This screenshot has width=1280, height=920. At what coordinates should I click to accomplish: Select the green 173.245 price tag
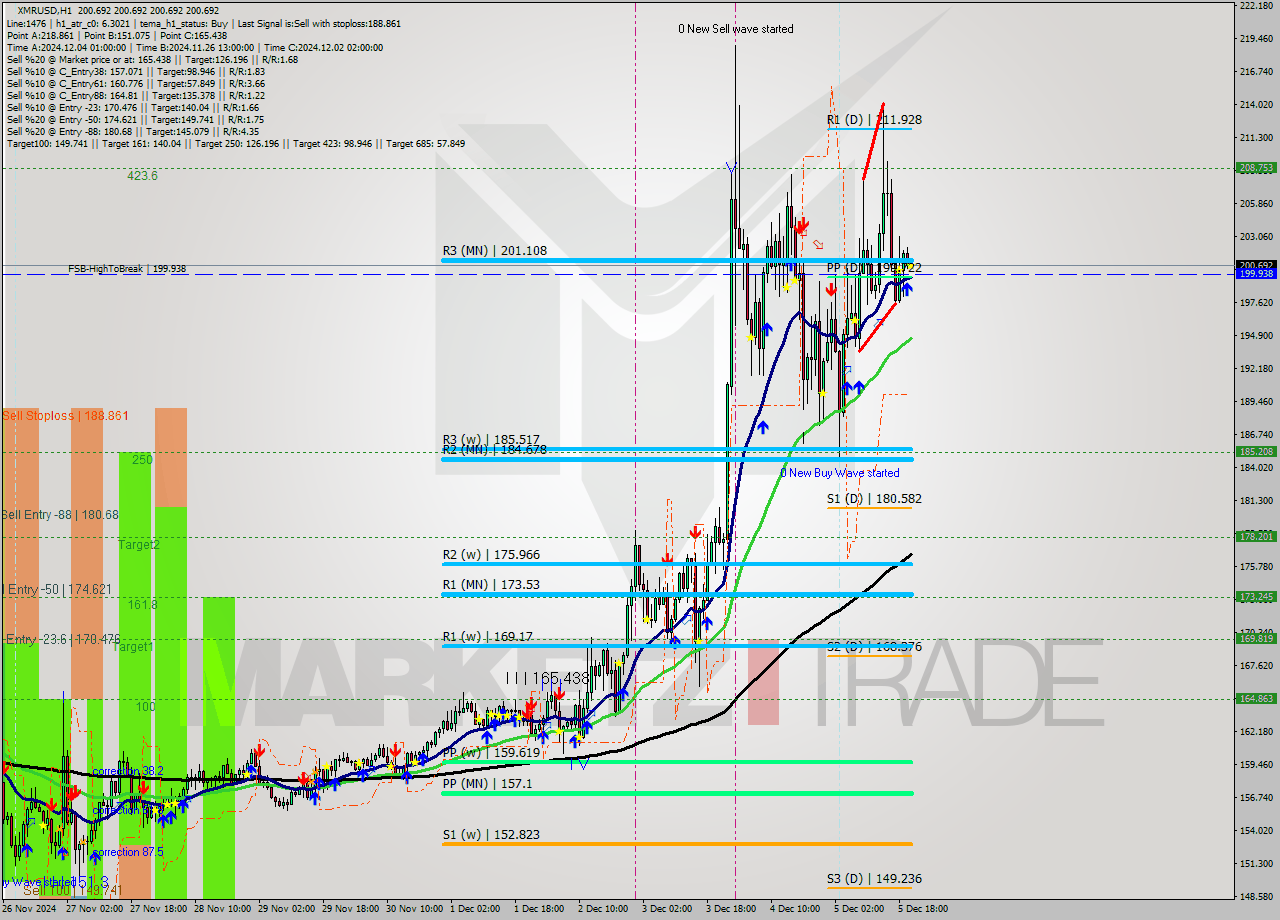(x=1256, y=597)
